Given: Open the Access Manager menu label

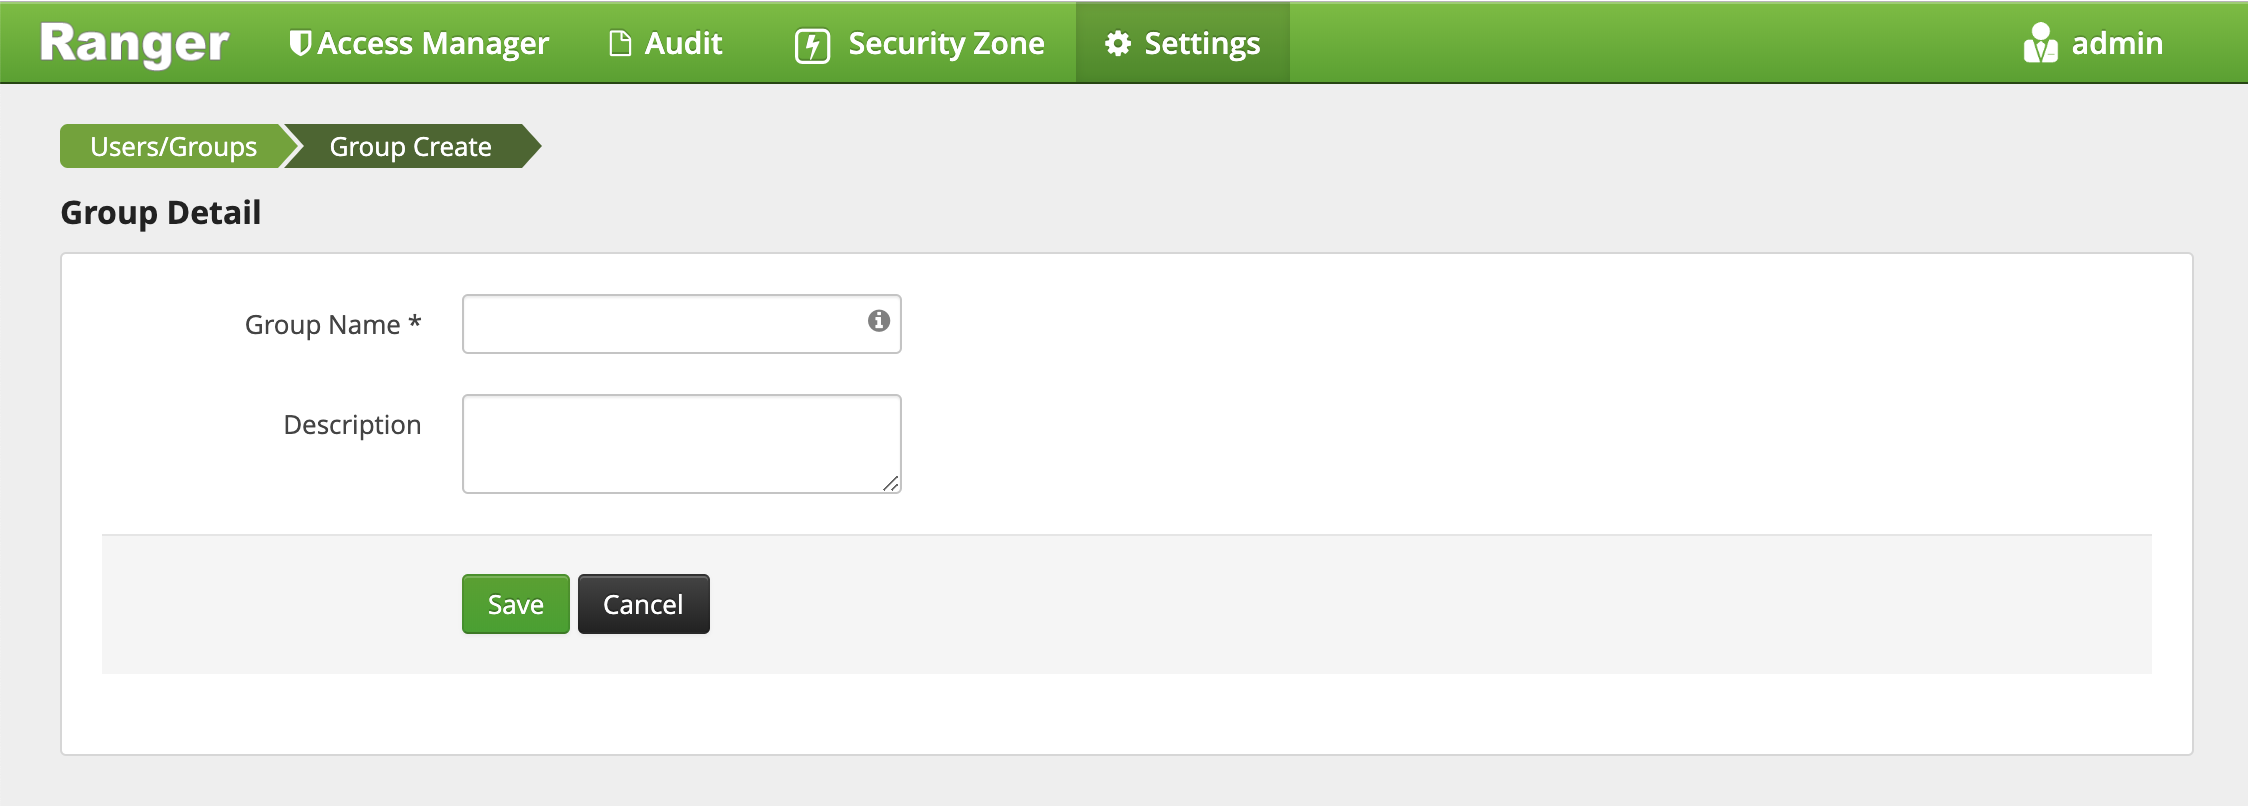Looking at the screenshot, I should [x=433, y=44].
